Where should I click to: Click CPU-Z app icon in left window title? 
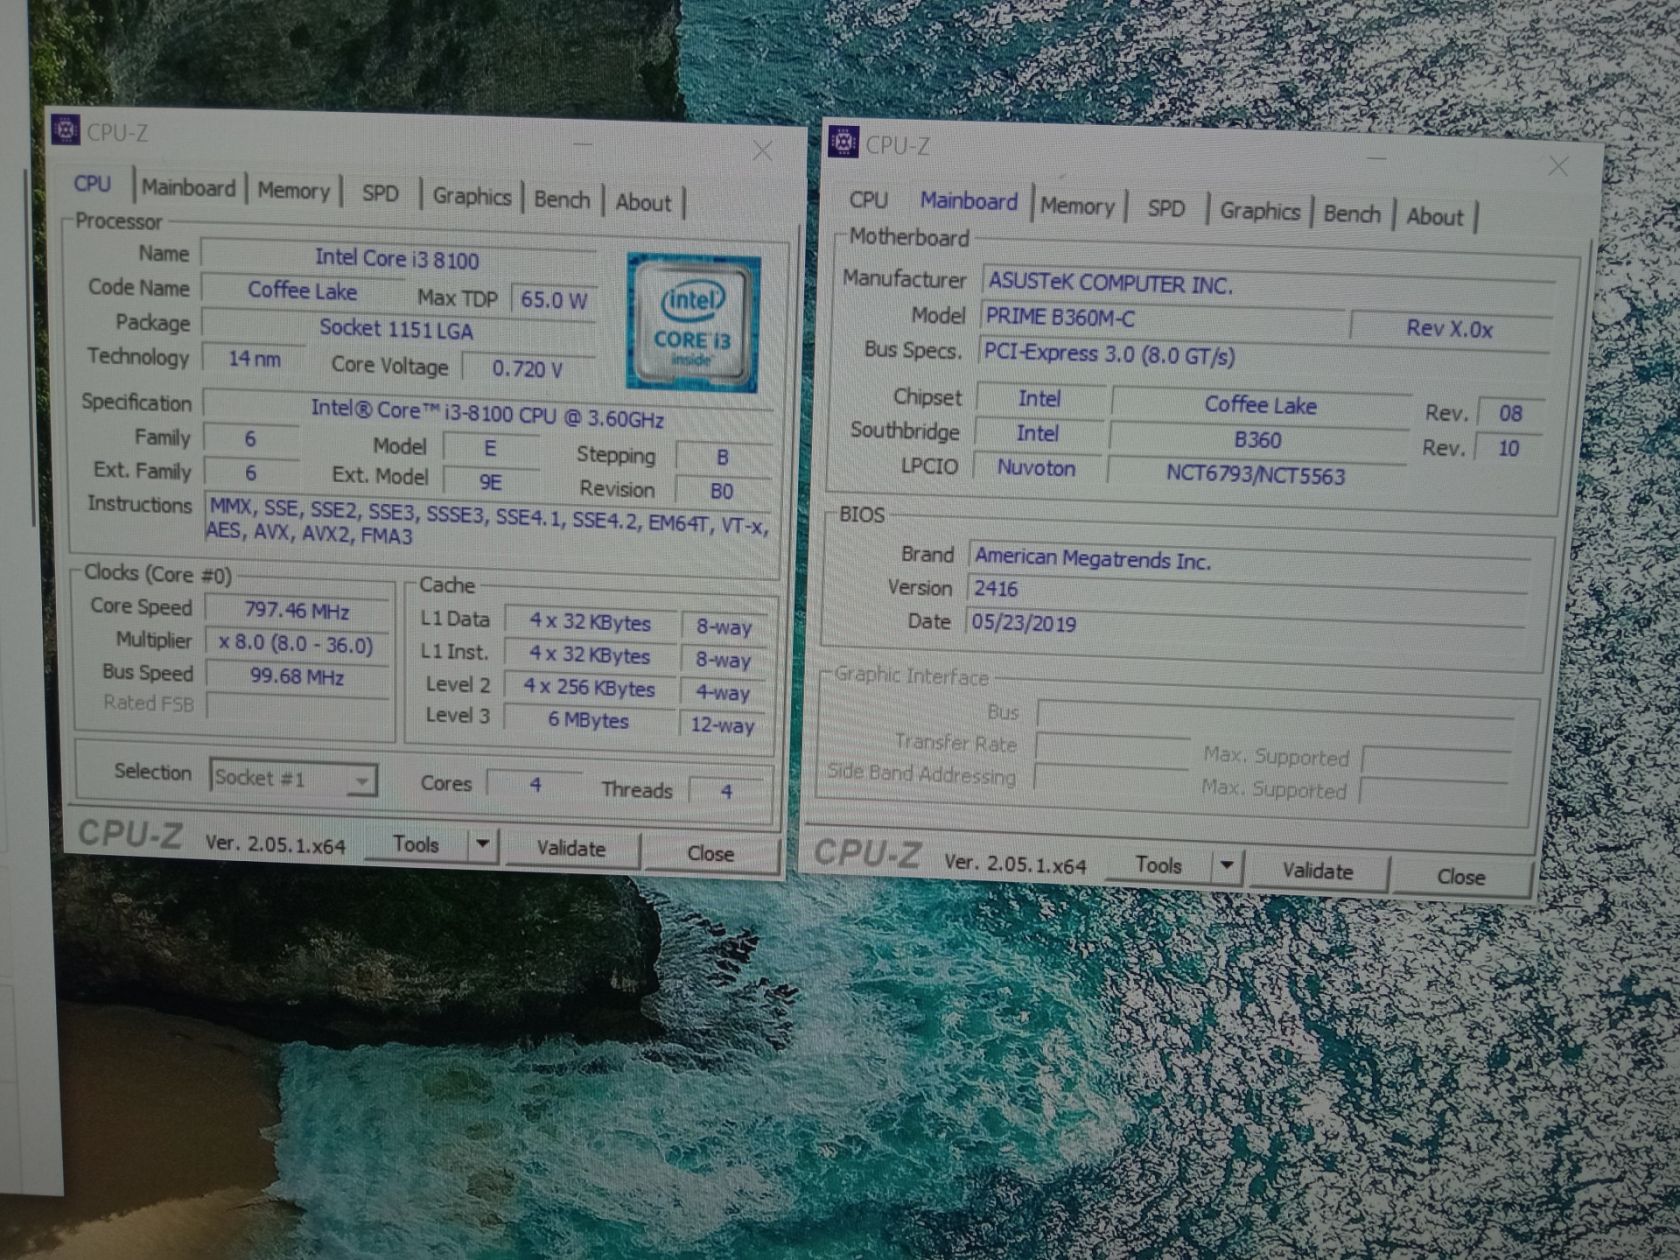coord(65,129)
